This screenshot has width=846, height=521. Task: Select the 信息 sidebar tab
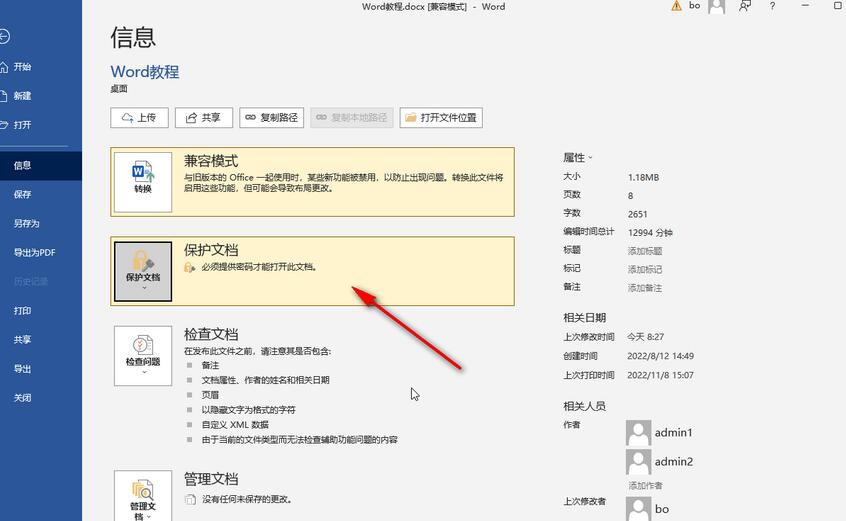click(x=41, y=166)
